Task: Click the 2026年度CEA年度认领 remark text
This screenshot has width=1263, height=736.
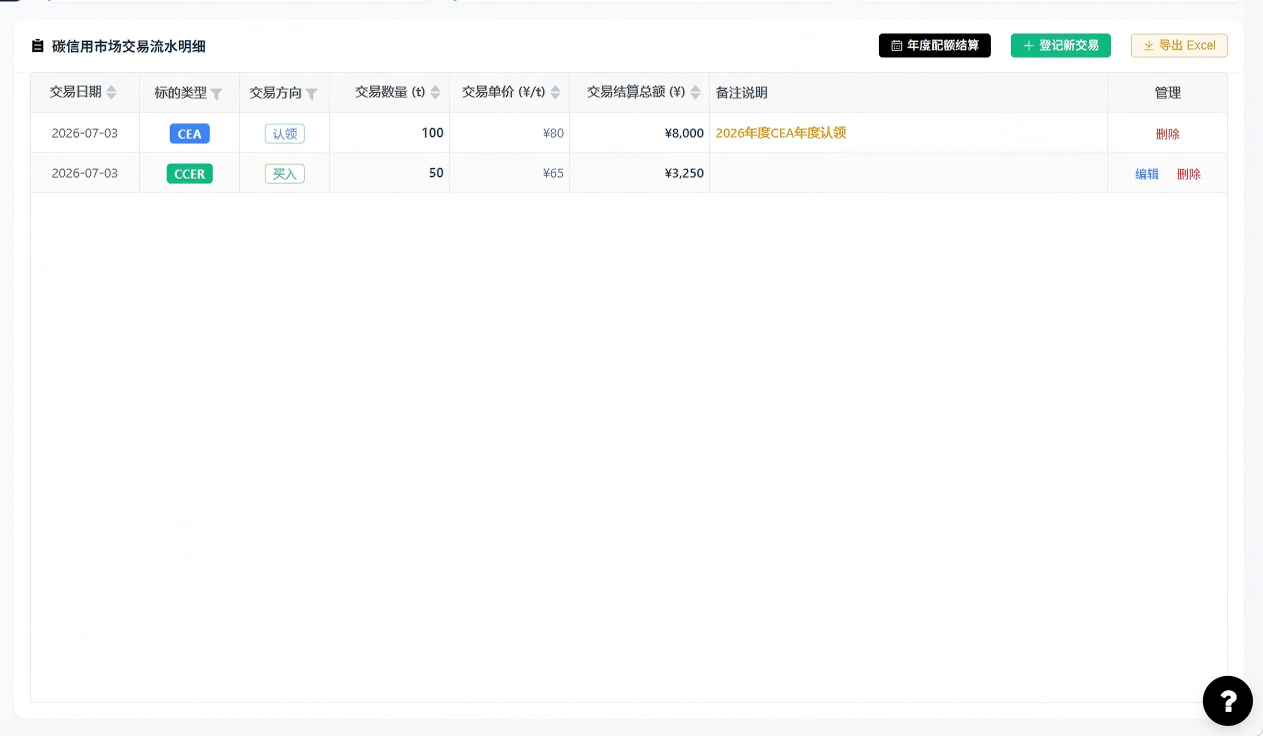Action: (781, 133)
